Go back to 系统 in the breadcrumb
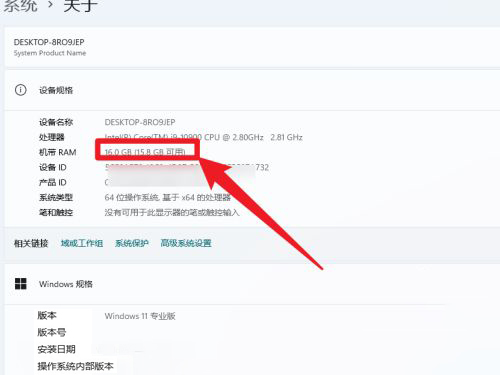 point(21,6)
